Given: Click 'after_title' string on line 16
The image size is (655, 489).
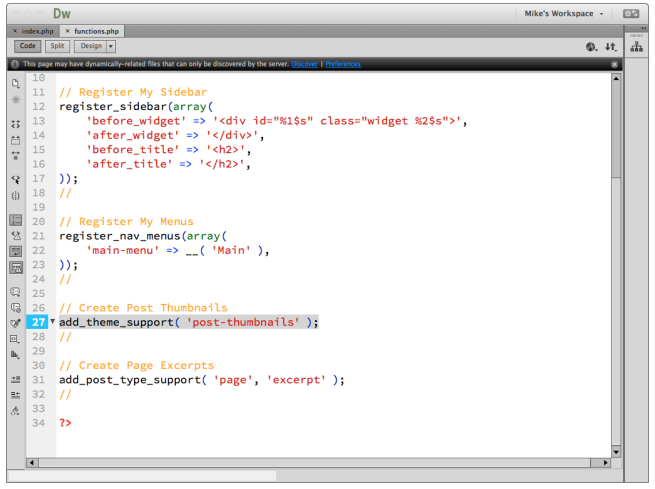Looking at the screenshot, I should [129, 164].
